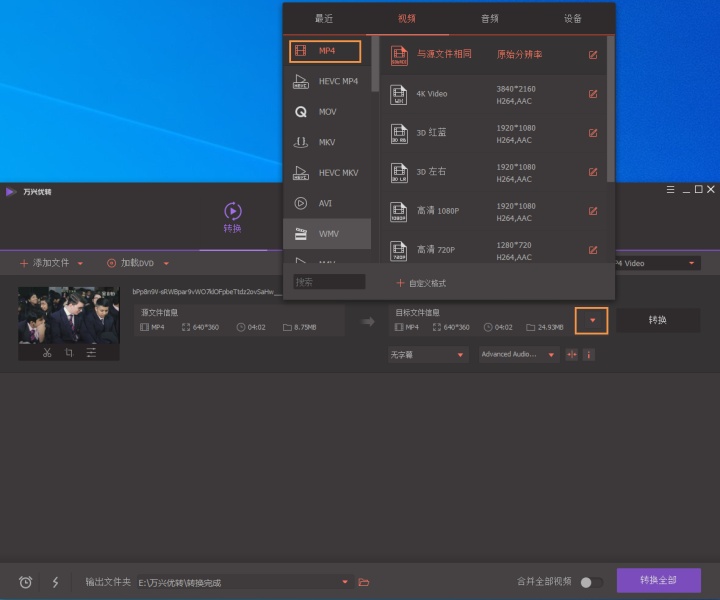Click the format search field

(329, 282)
